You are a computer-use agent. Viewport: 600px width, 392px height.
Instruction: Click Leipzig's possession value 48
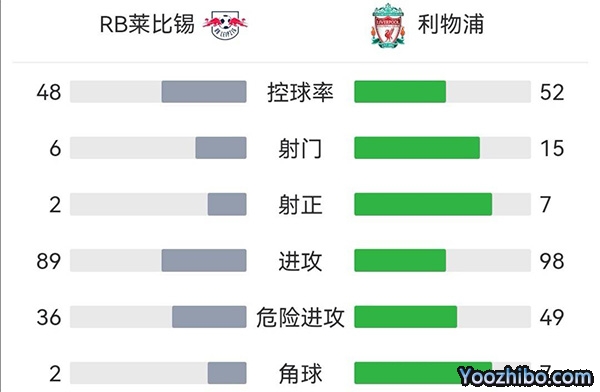tap(49, 92)
